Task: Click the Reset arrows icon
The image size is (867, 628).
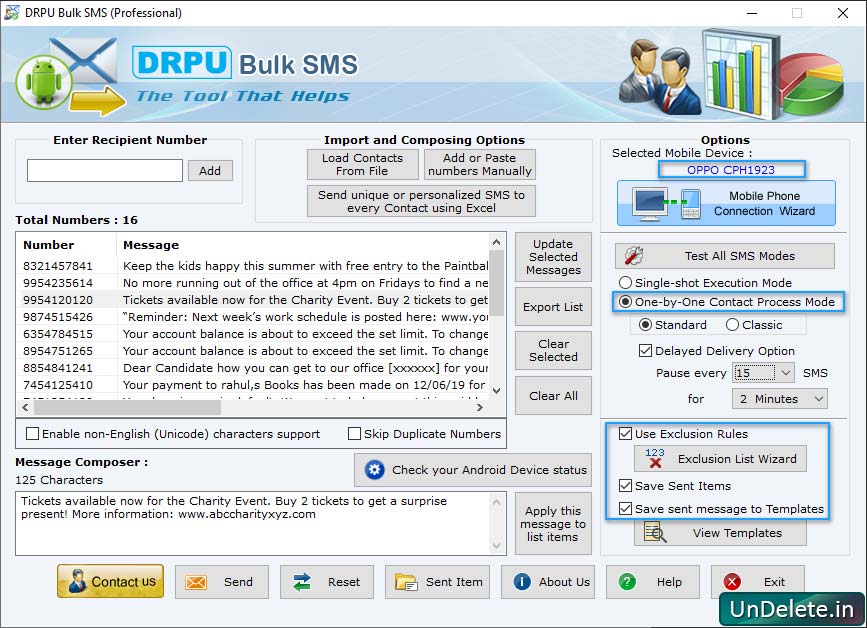Action: coord(302,582)
